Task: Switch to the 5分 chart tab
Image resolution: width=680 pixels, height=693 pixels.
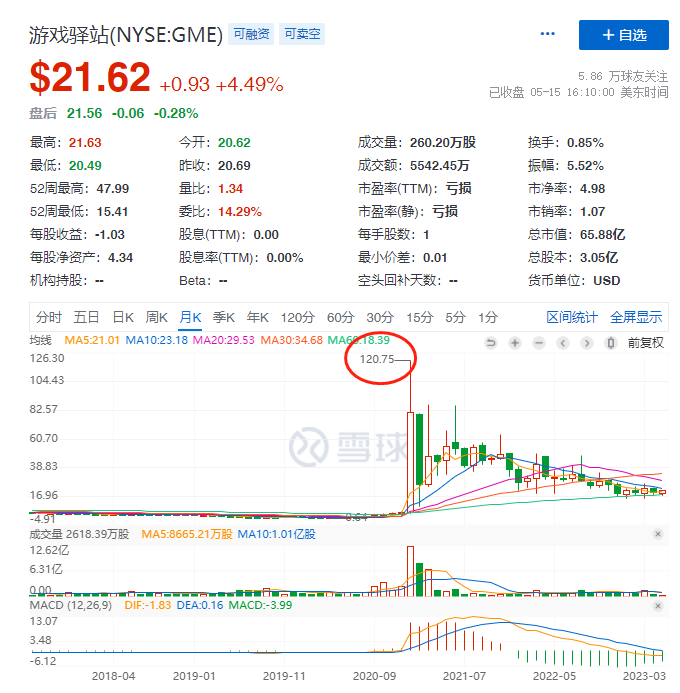Action: (455, 317)
